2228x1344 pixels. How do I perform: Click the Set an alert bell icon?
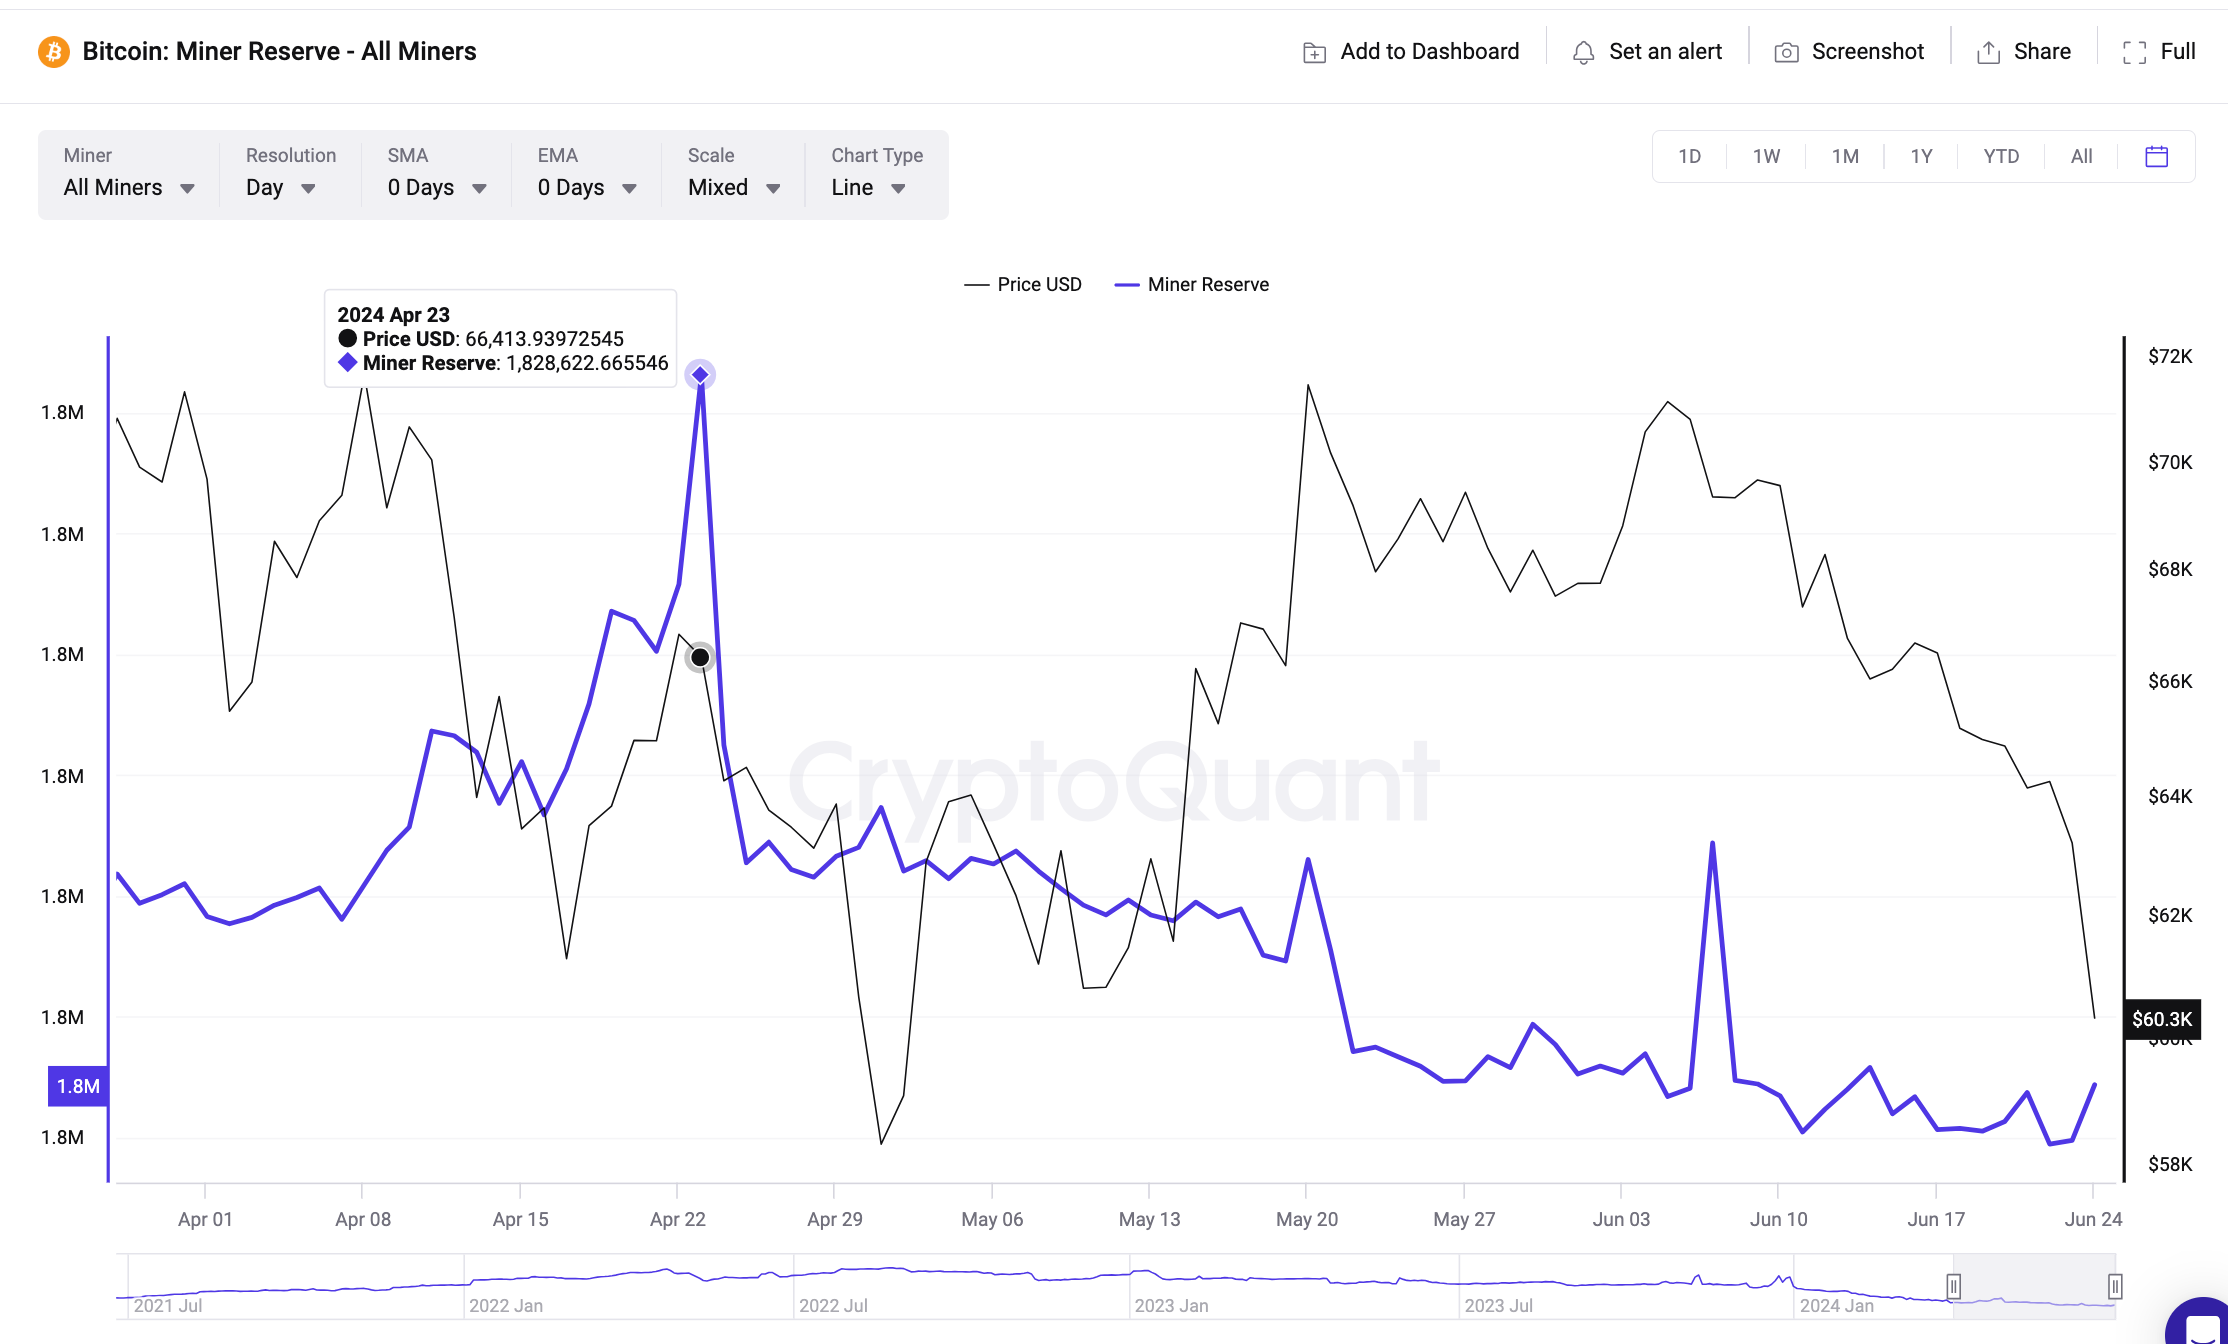click(x=1583, y=52)
